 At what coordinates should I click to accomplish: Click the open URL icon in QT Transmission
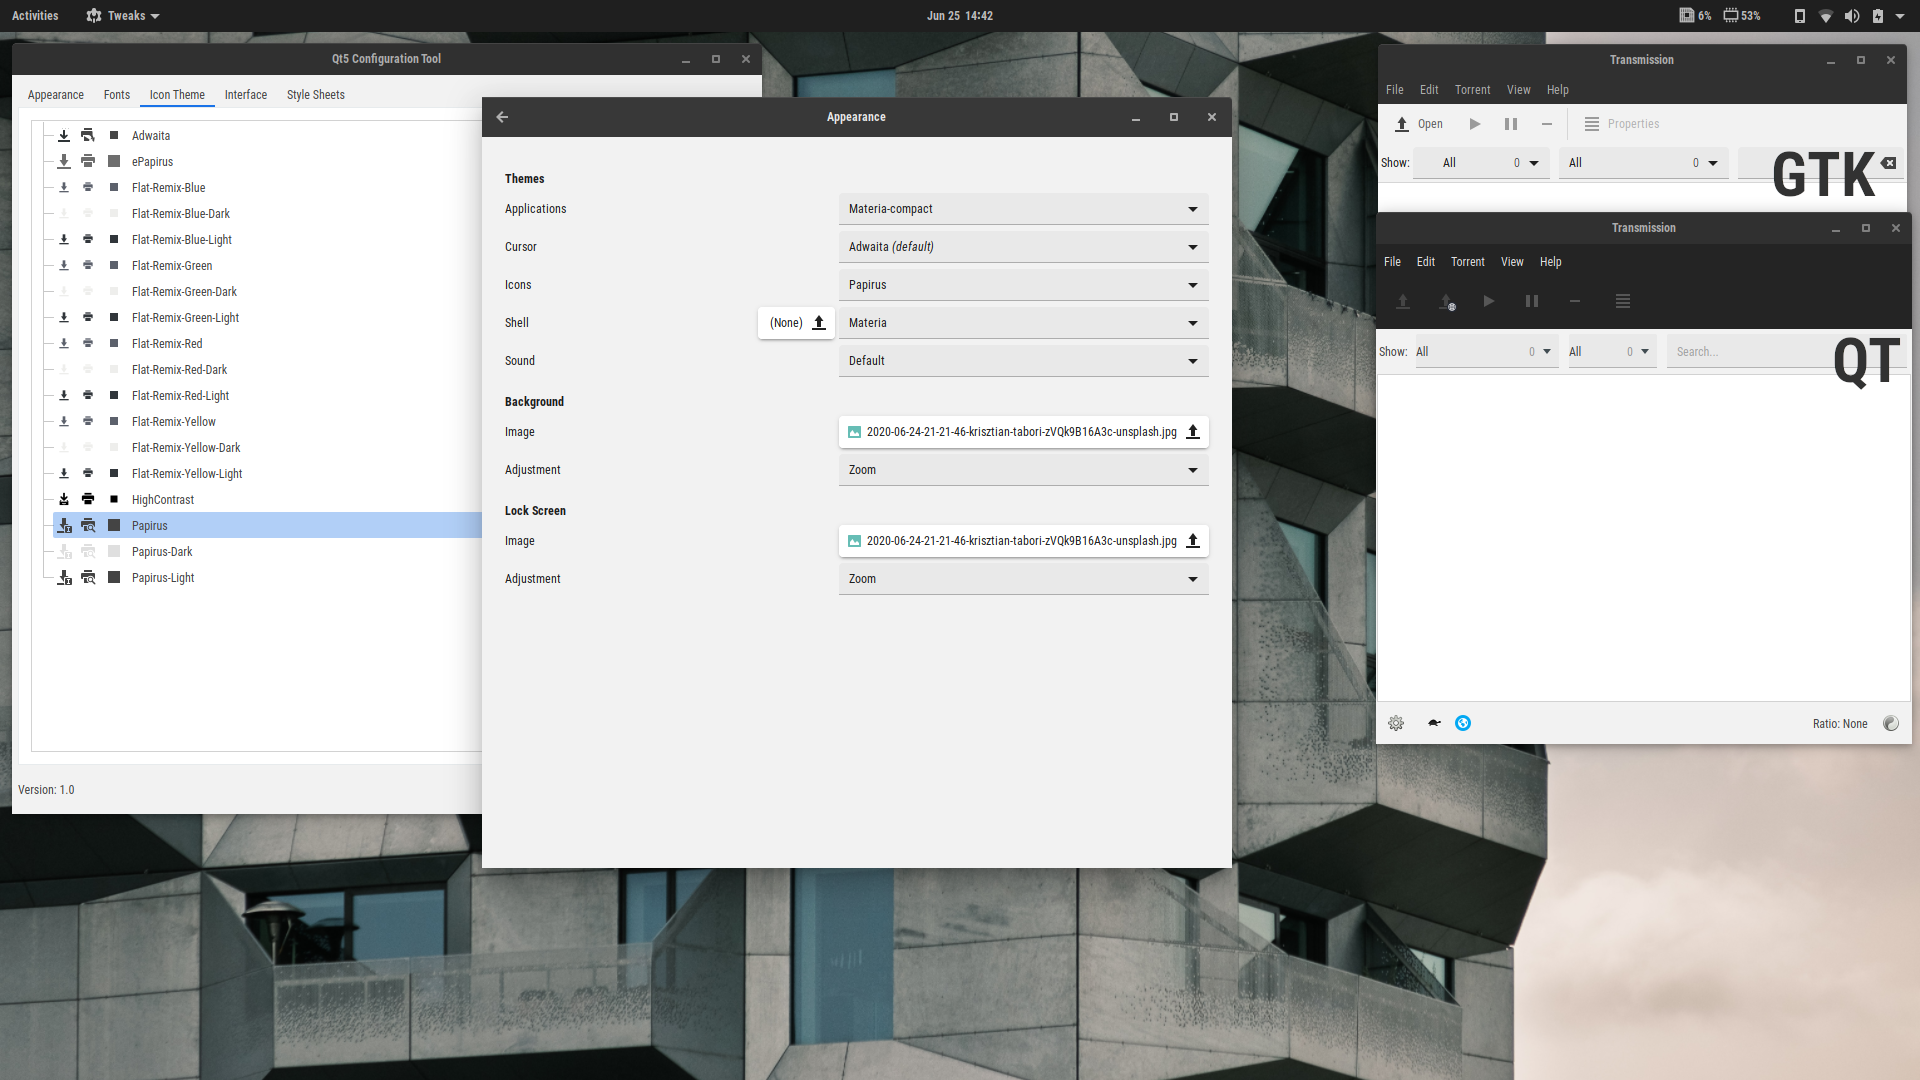[x=1447, y=301]
